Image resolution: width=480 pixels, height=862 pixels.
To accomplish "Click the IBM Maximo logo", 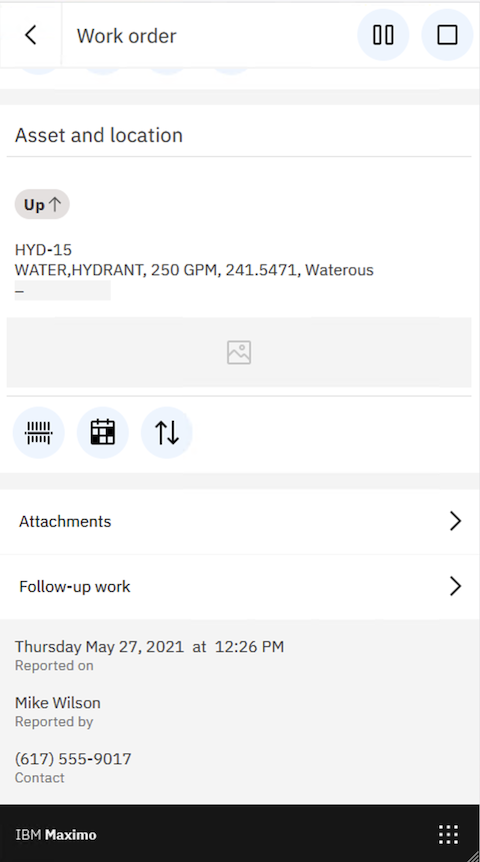I will (x=56, y=835).
